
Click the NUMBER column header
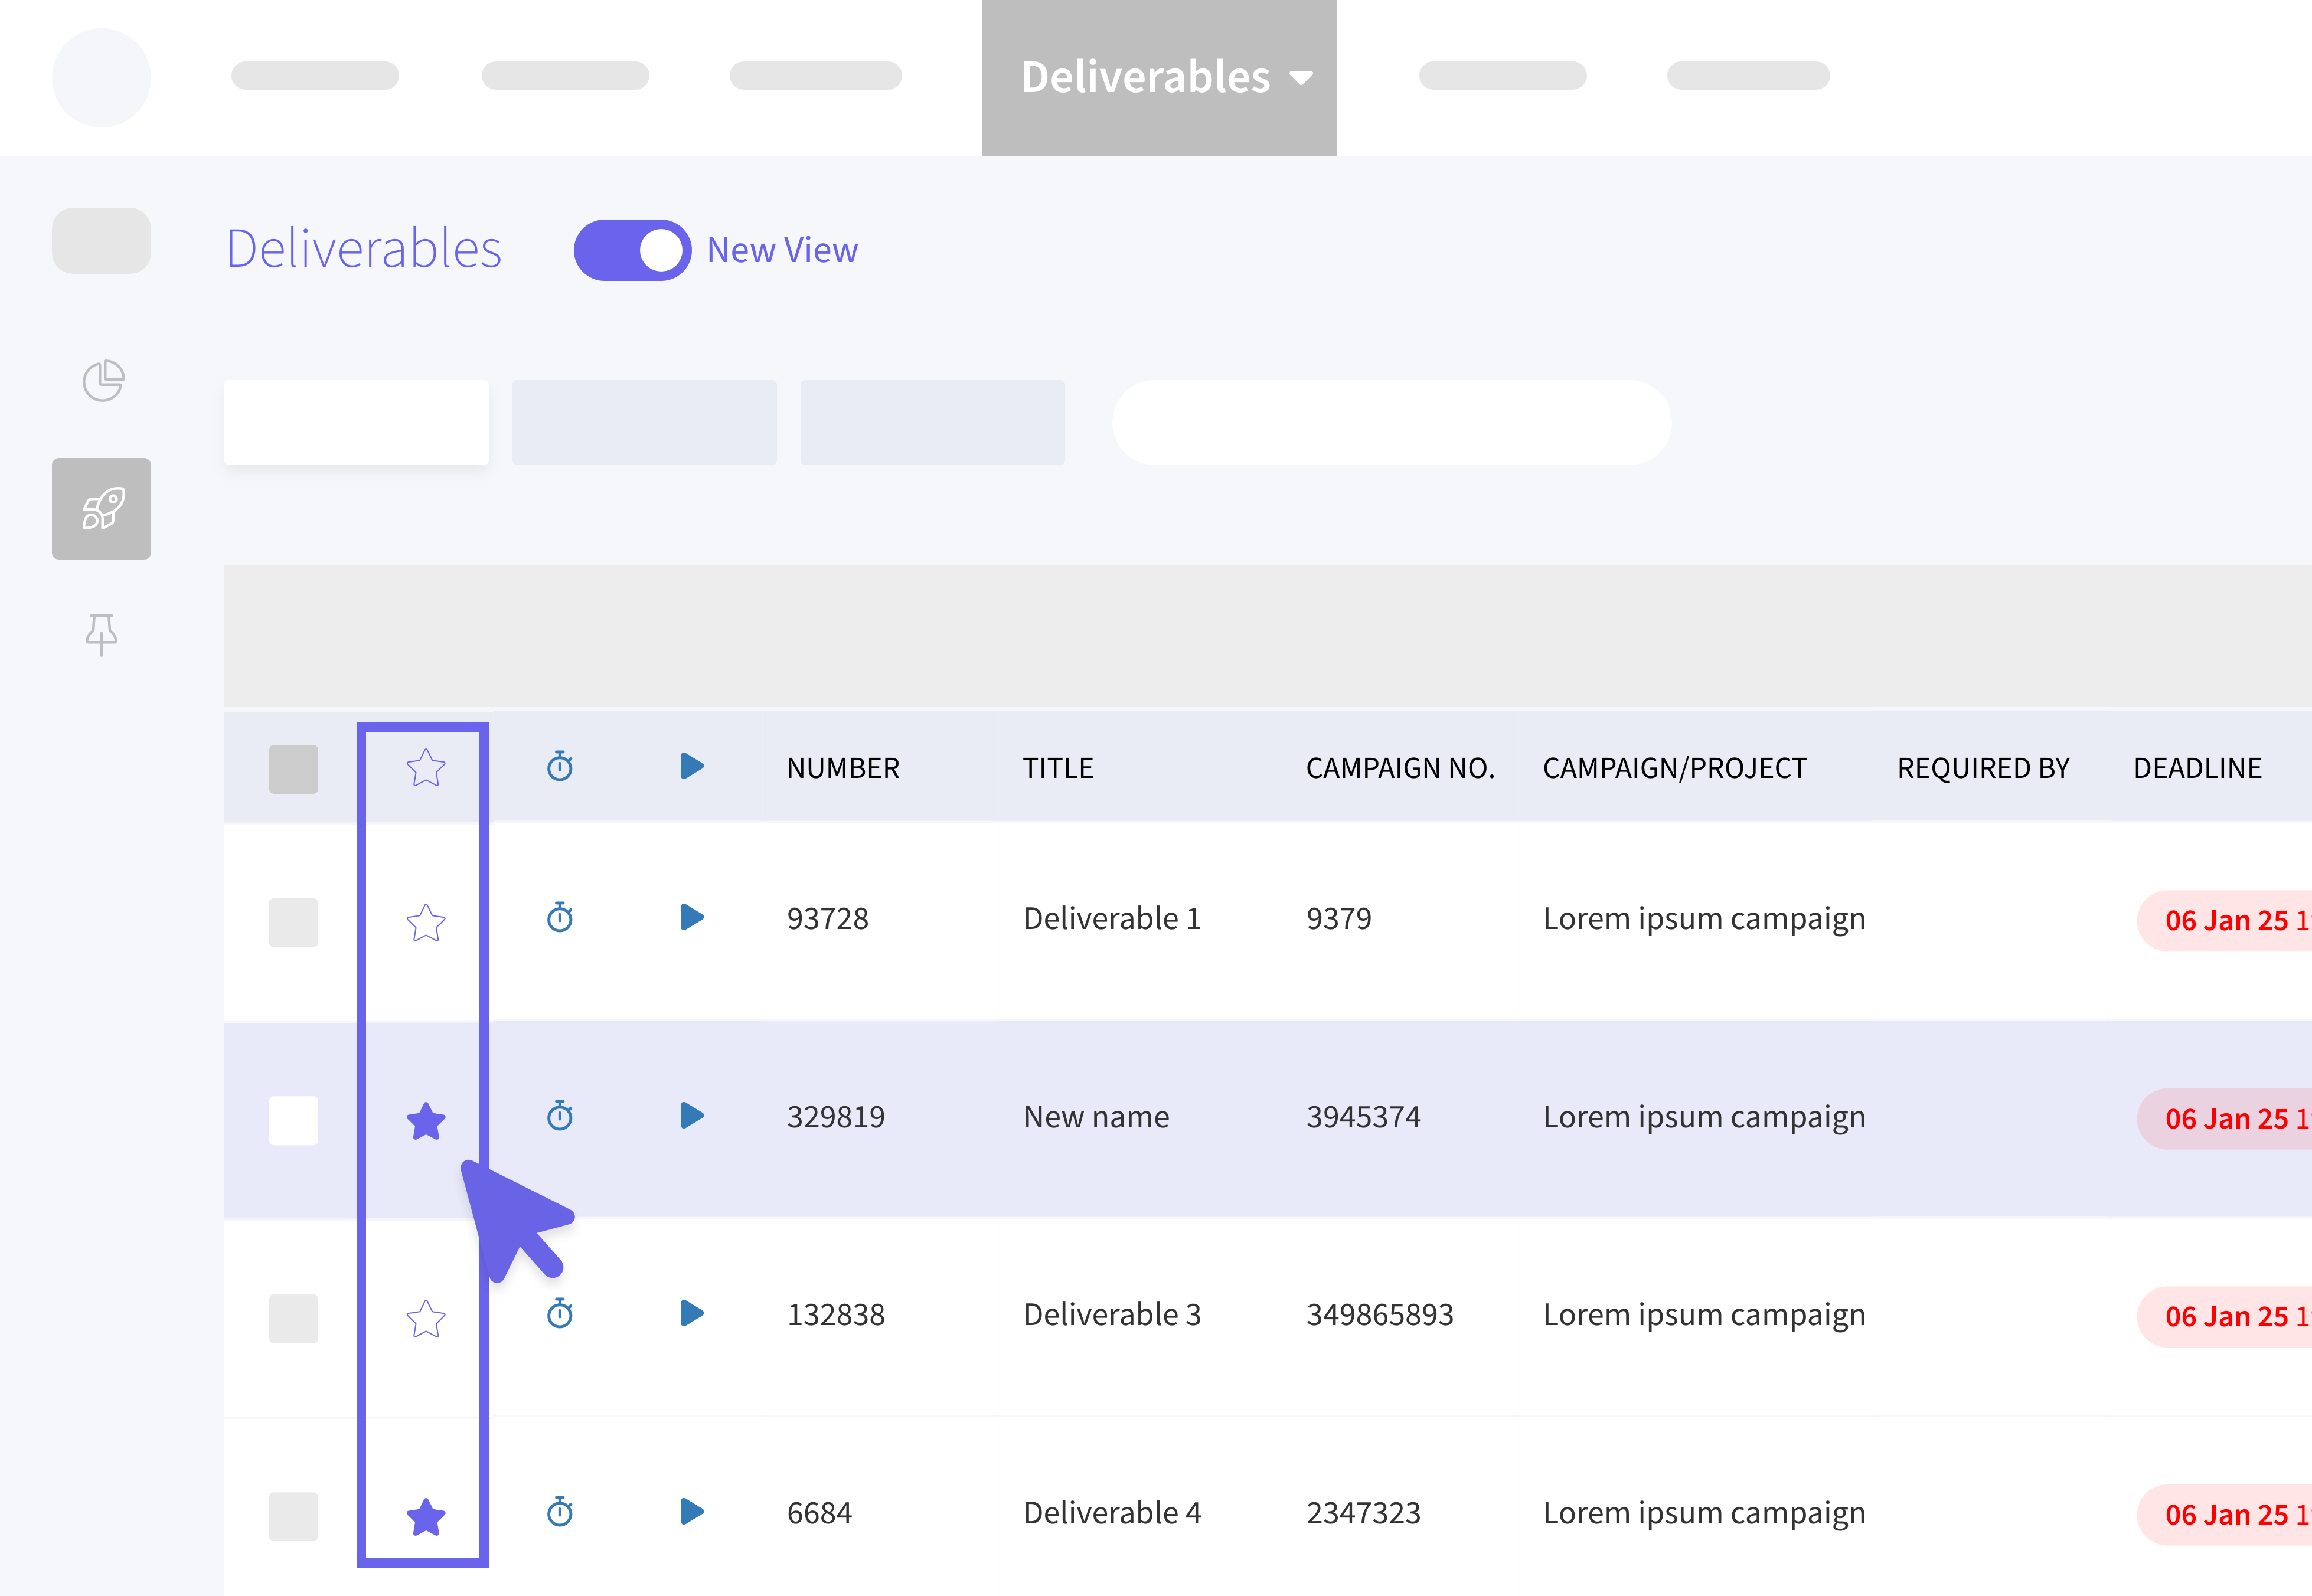tap(843, 768)
